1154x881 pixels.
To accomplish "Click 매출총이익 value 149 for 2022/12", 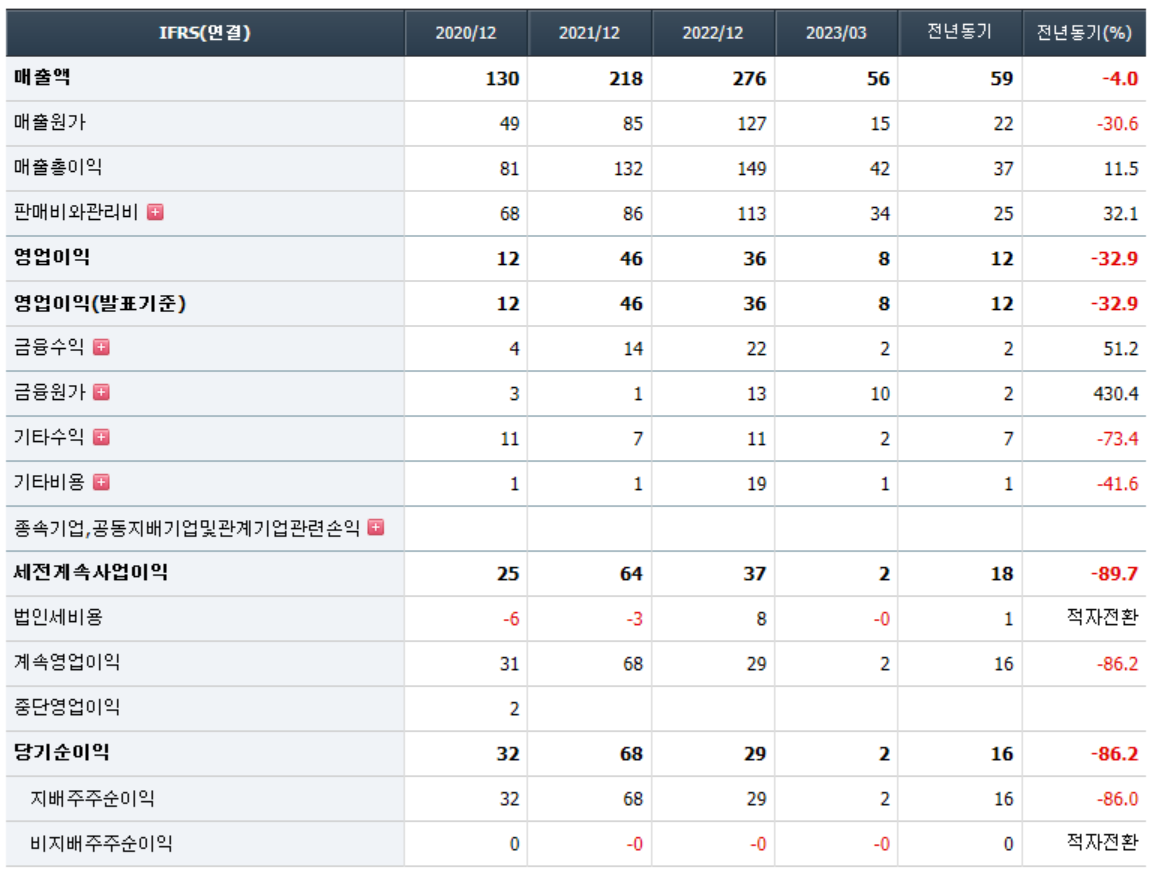I will point(751,169).
